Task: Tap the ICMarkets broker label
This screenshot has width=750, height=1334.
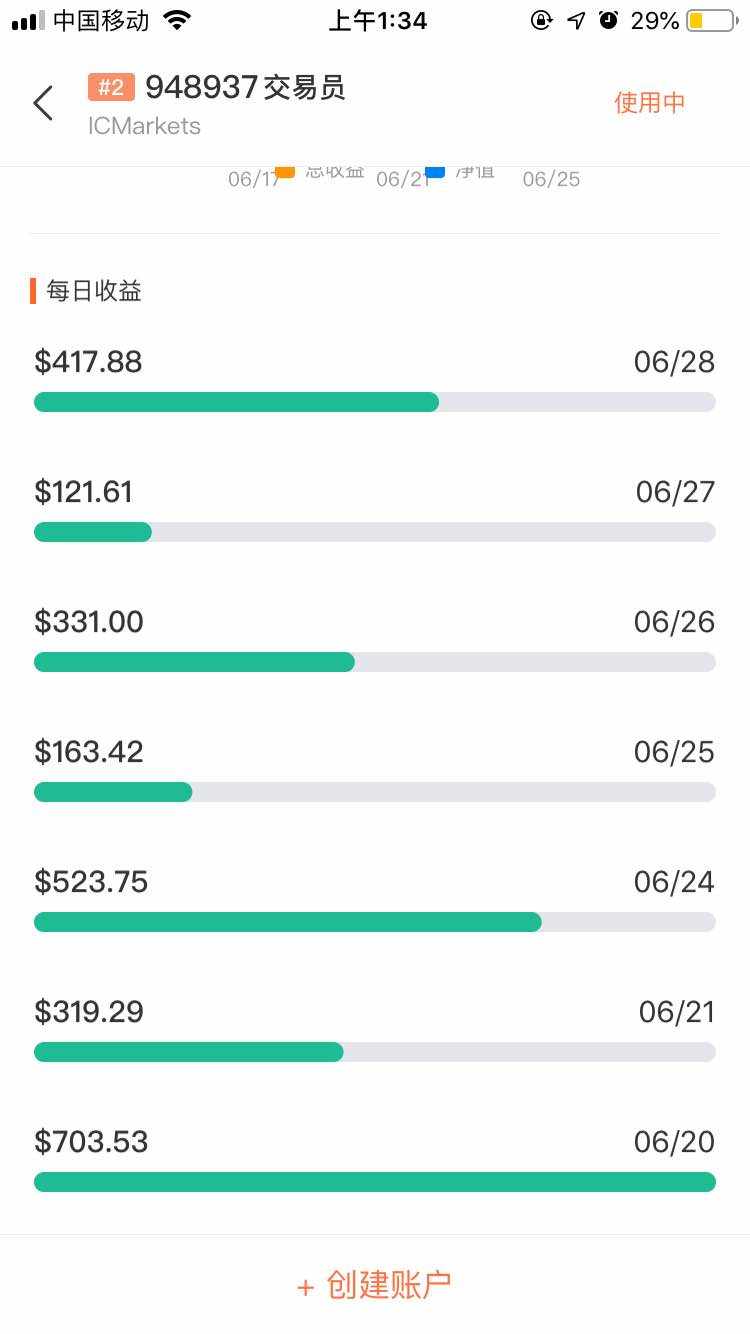Action: click(144, 126)
